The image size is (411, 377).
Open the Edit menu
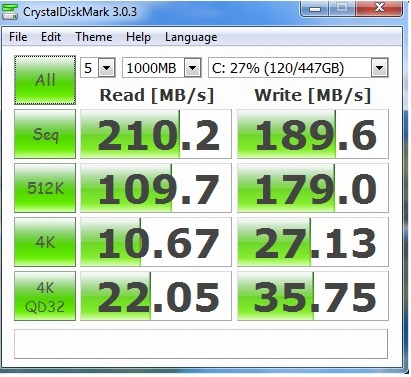(51, 37)
